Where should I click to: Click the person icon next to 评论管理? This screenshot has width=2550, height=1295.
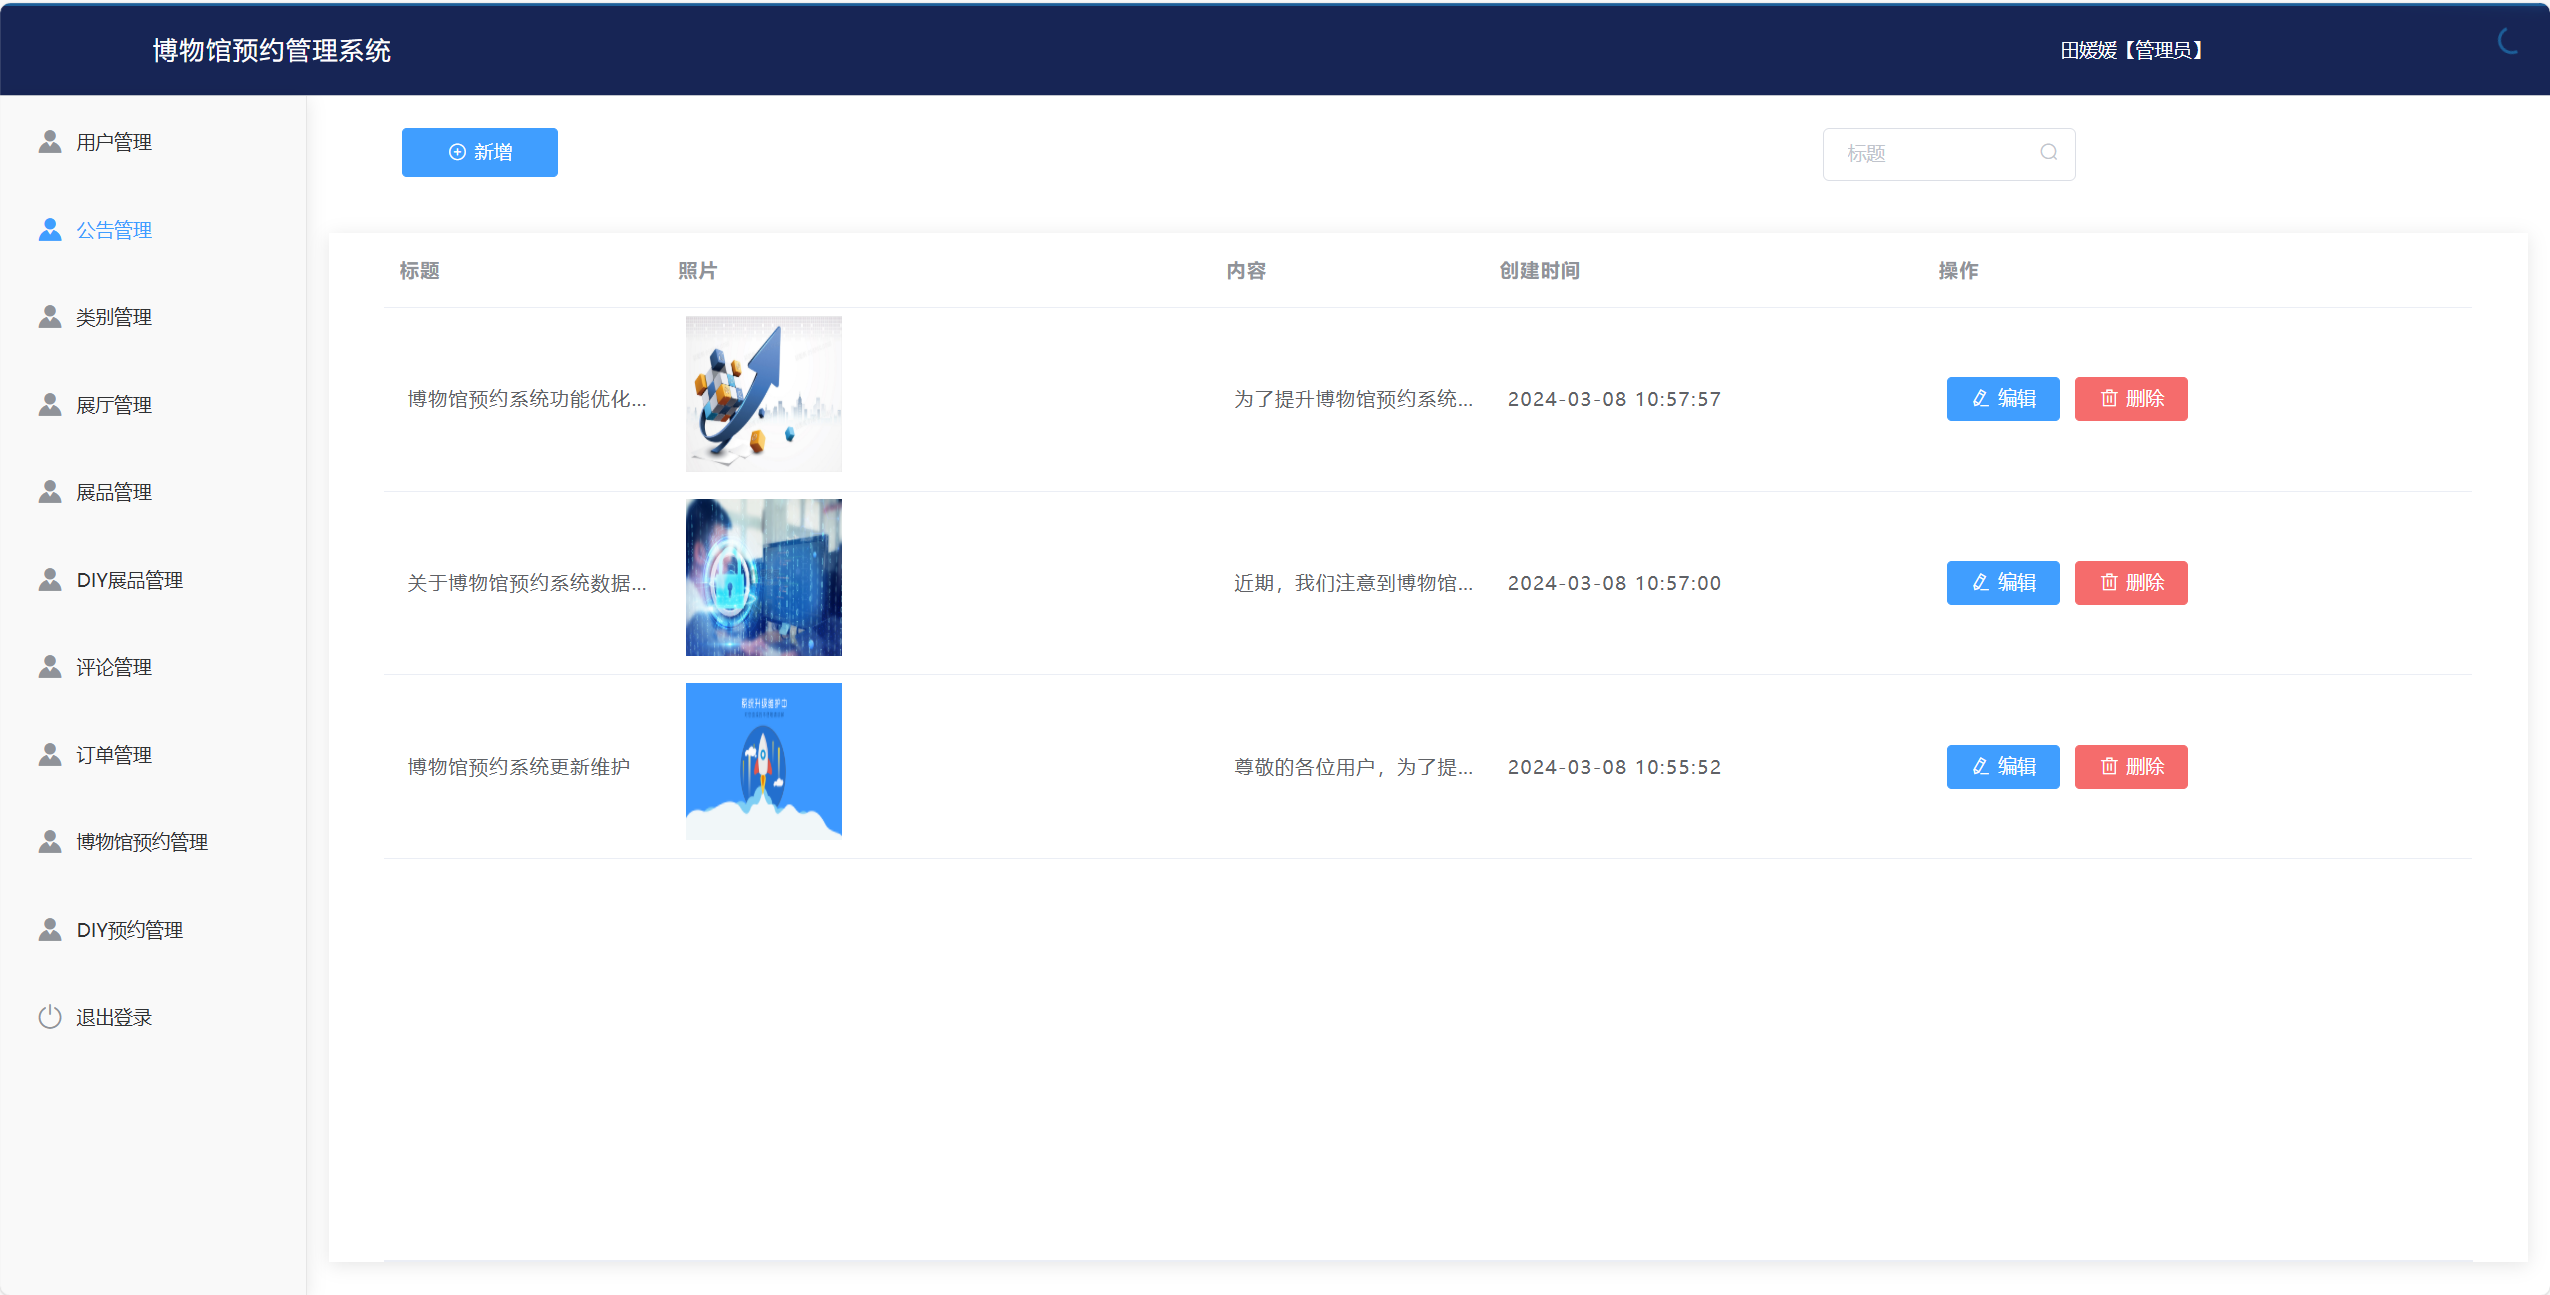(x=50, y=667)
